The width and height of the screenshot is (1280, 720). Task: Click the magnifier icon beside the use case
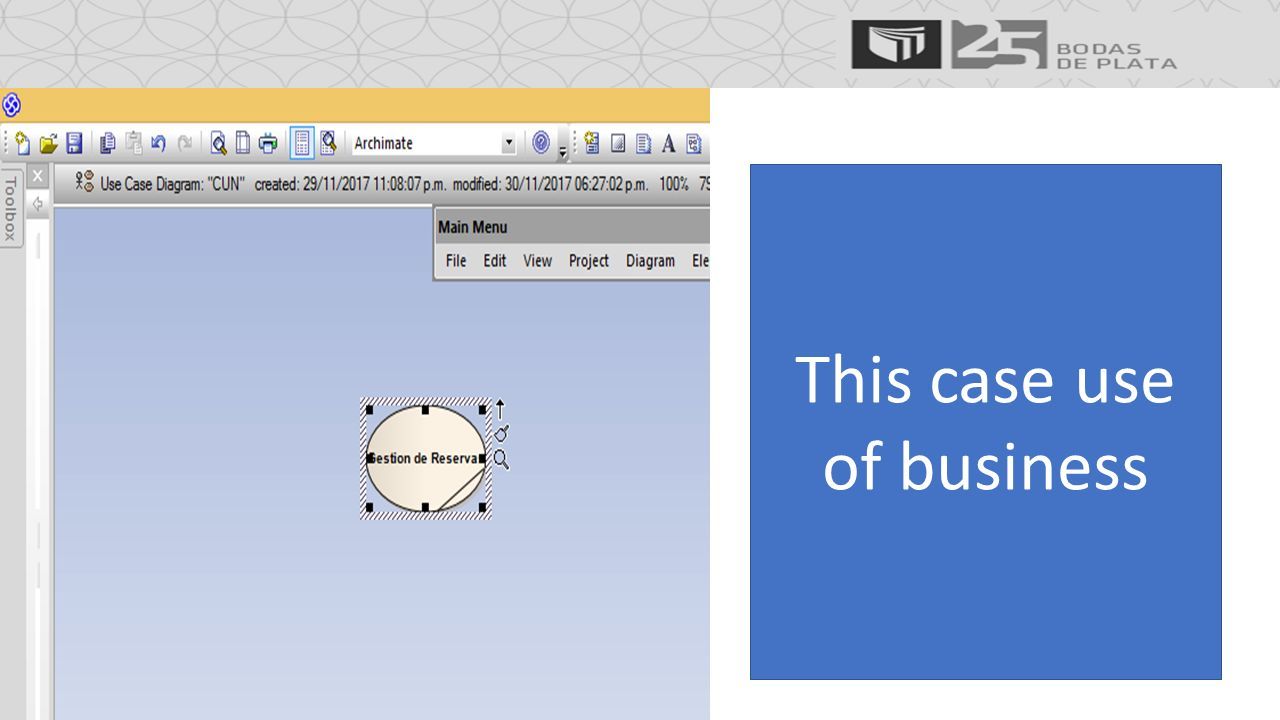tap(501, 460)
